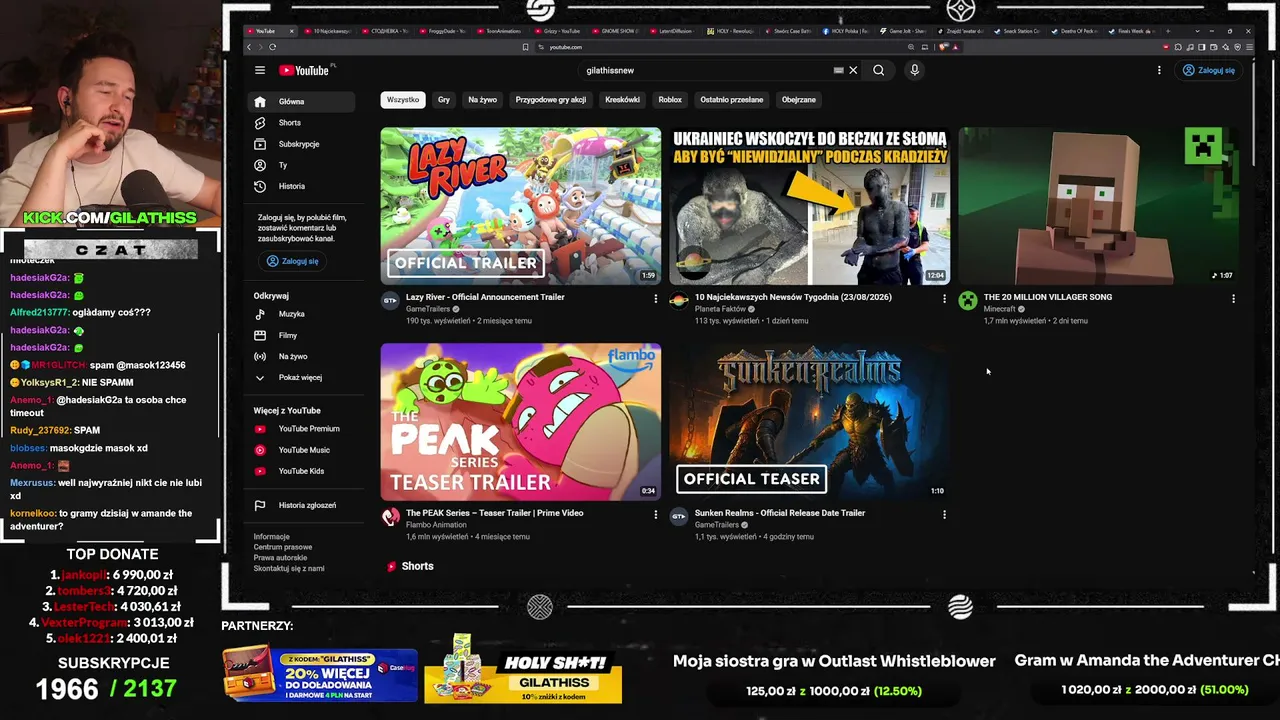The width and height of the screenshot is (1280, 720).
Task: Submit search with the magnifier icon
Action: point(878,70)
